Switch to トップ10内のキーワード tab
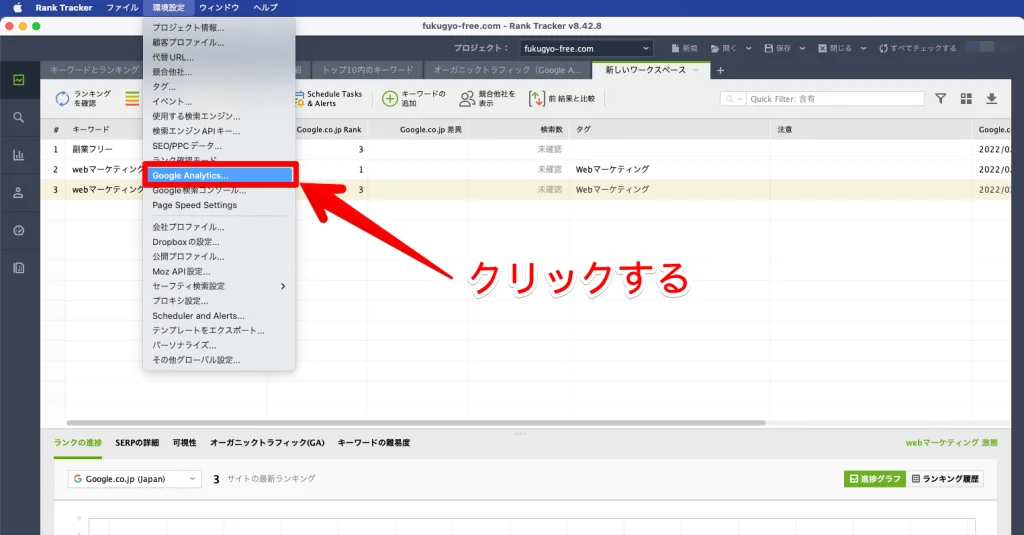 pos(368,70)
